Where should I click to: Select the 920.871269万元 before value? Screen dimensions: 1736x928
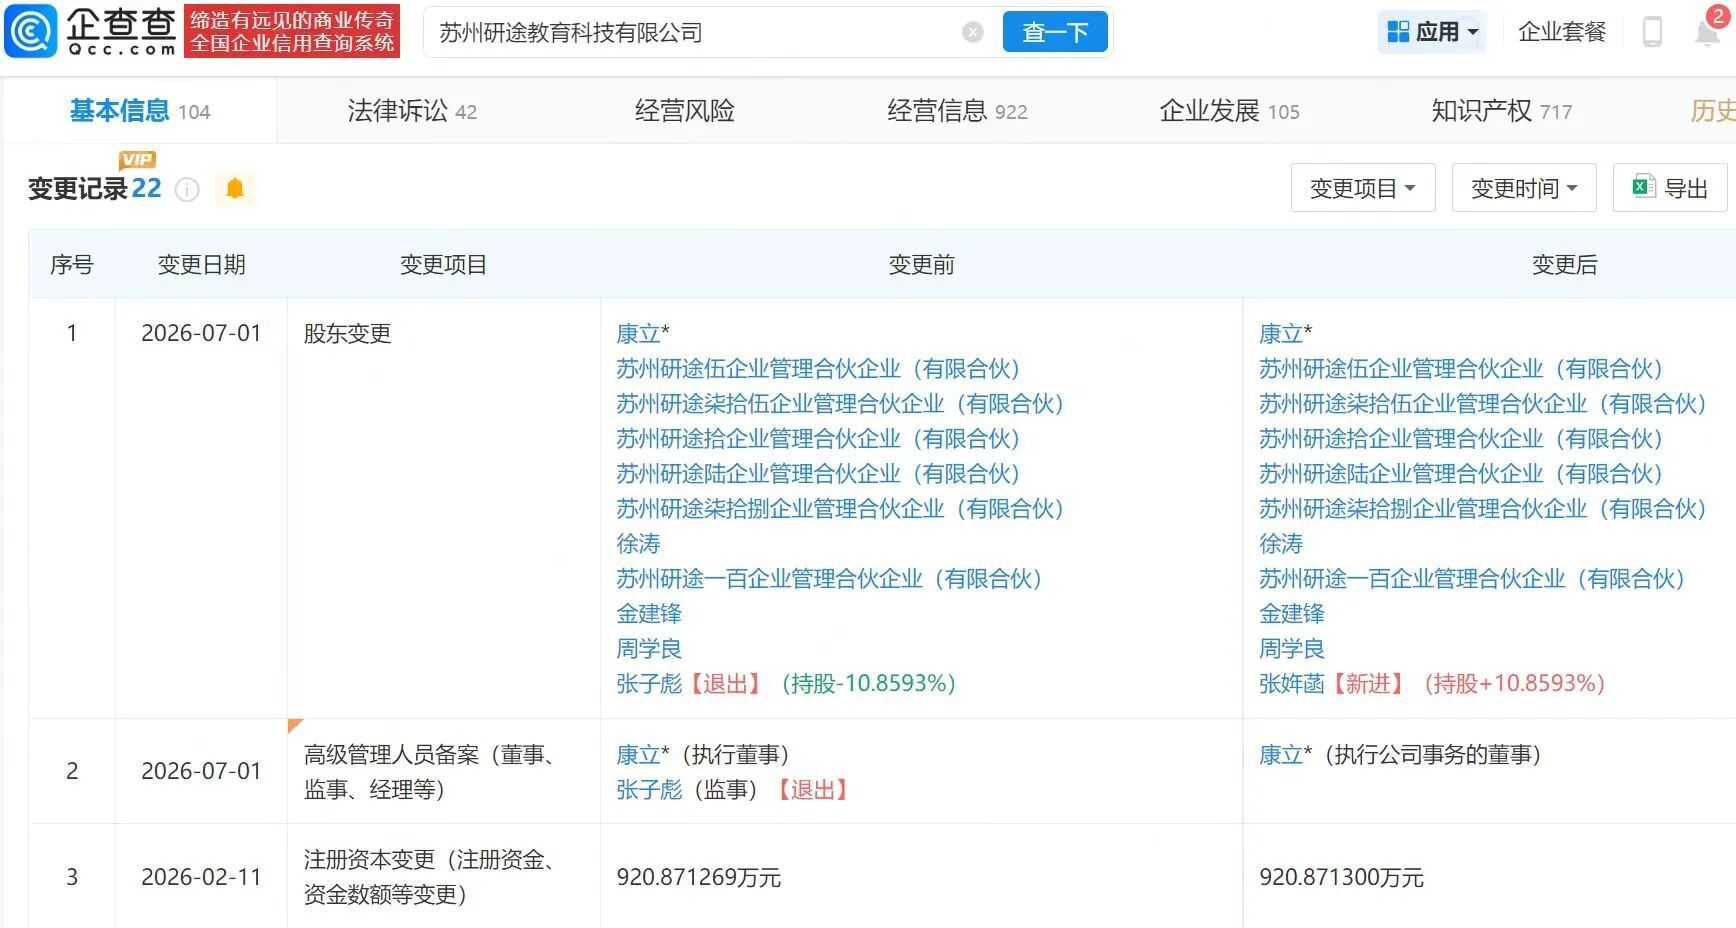[x=699, y=877]
